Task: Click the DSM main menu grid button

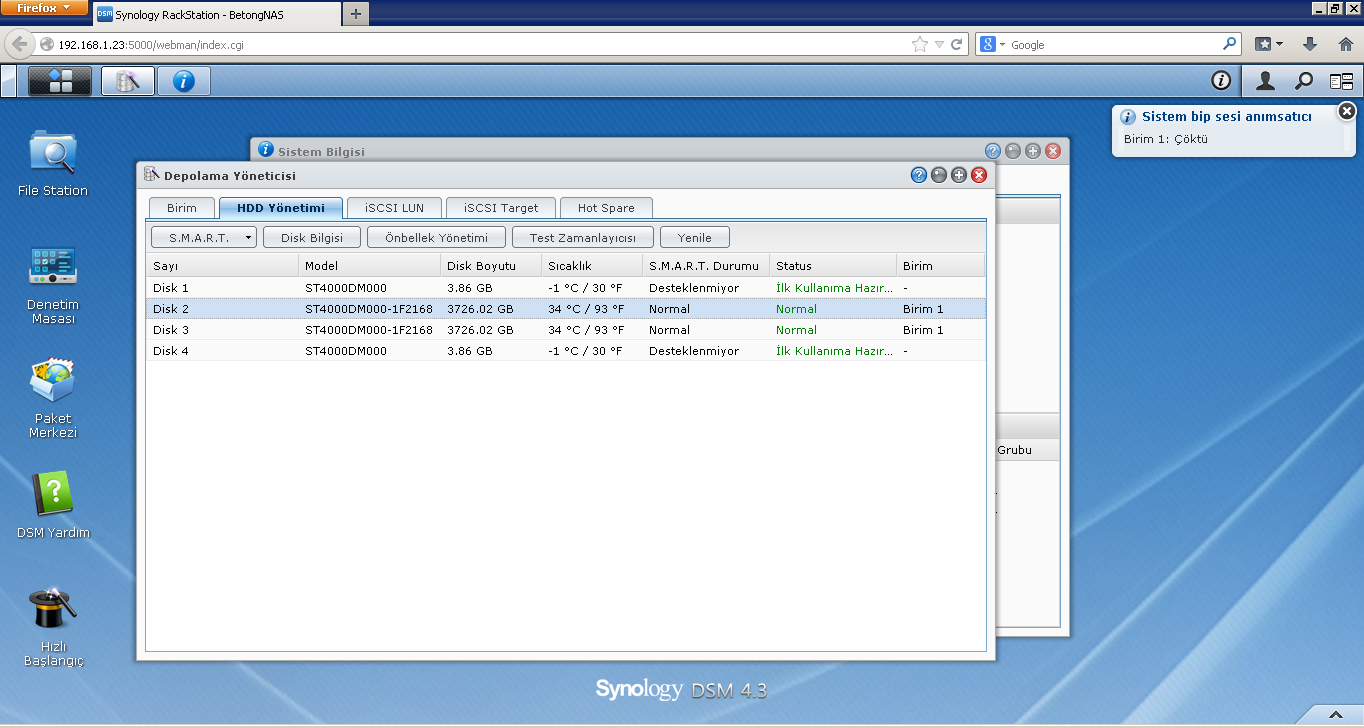Action: click(x=60, y=81)
